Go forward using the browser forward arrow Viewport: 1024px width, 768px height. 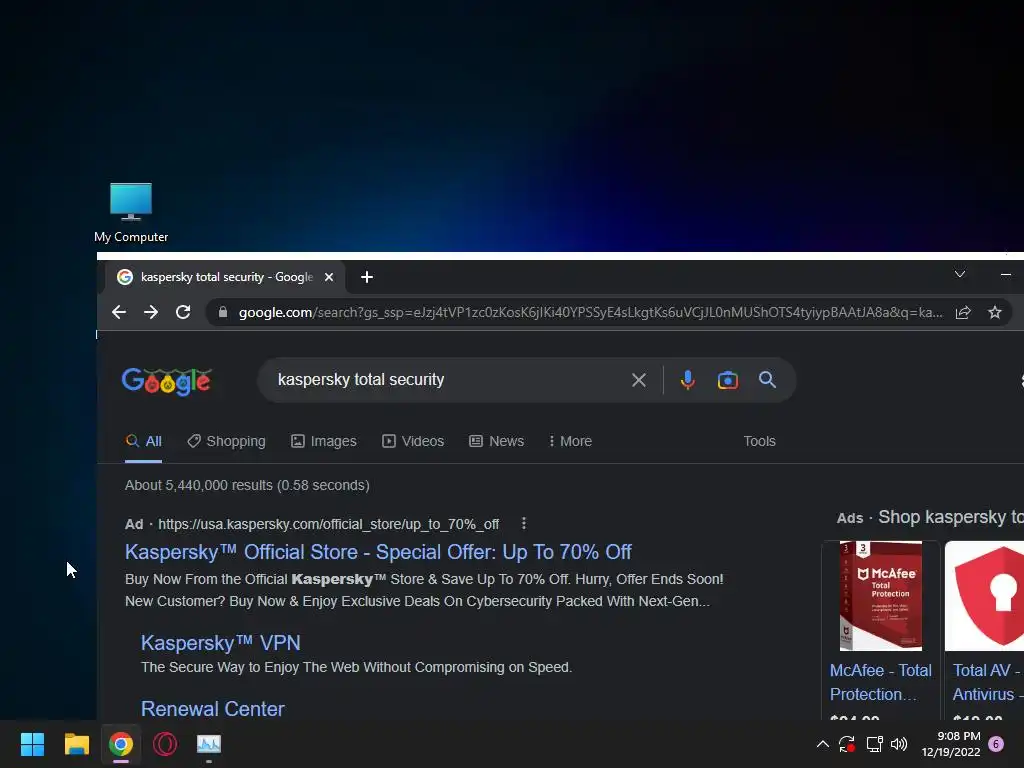tap(151, 312)
